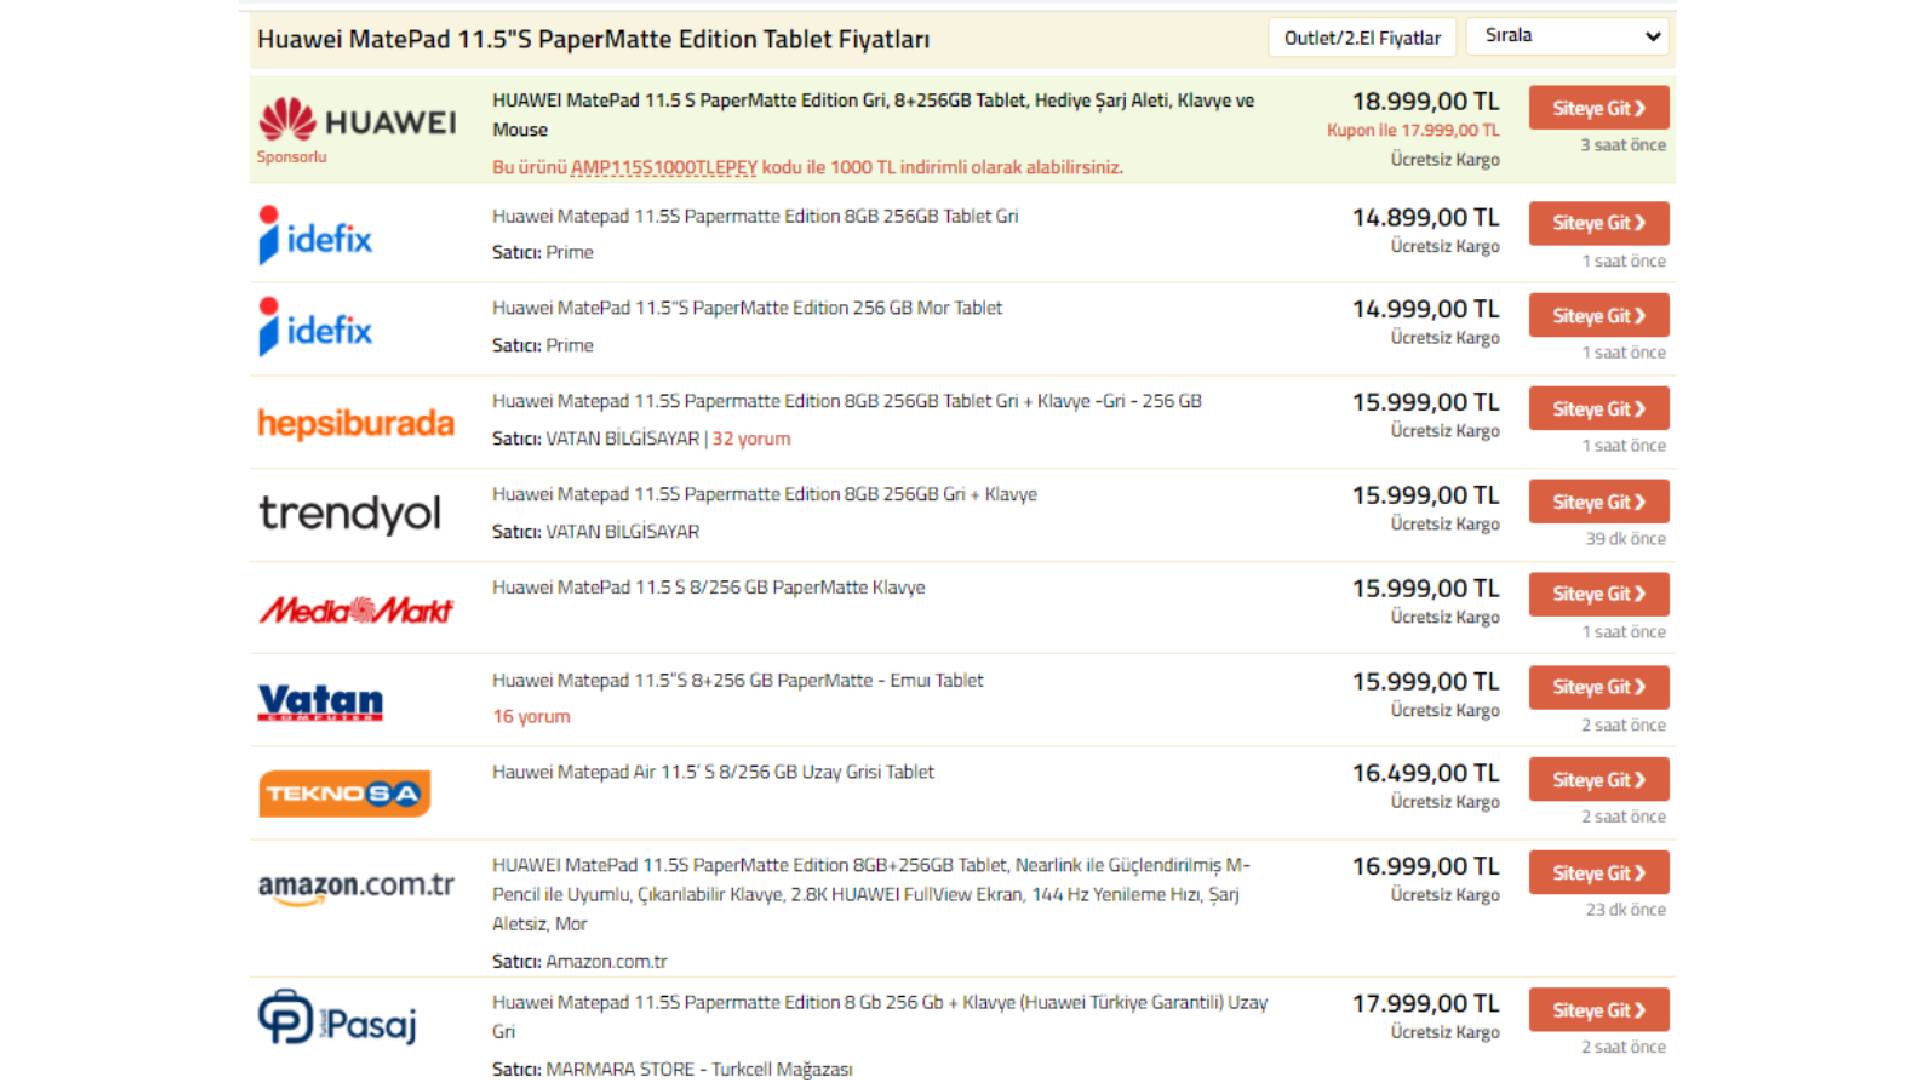Screen dimensions: 1920x1080
Task: Go to site for 14.899,00 TL idefix offer
Action: 1598,223
